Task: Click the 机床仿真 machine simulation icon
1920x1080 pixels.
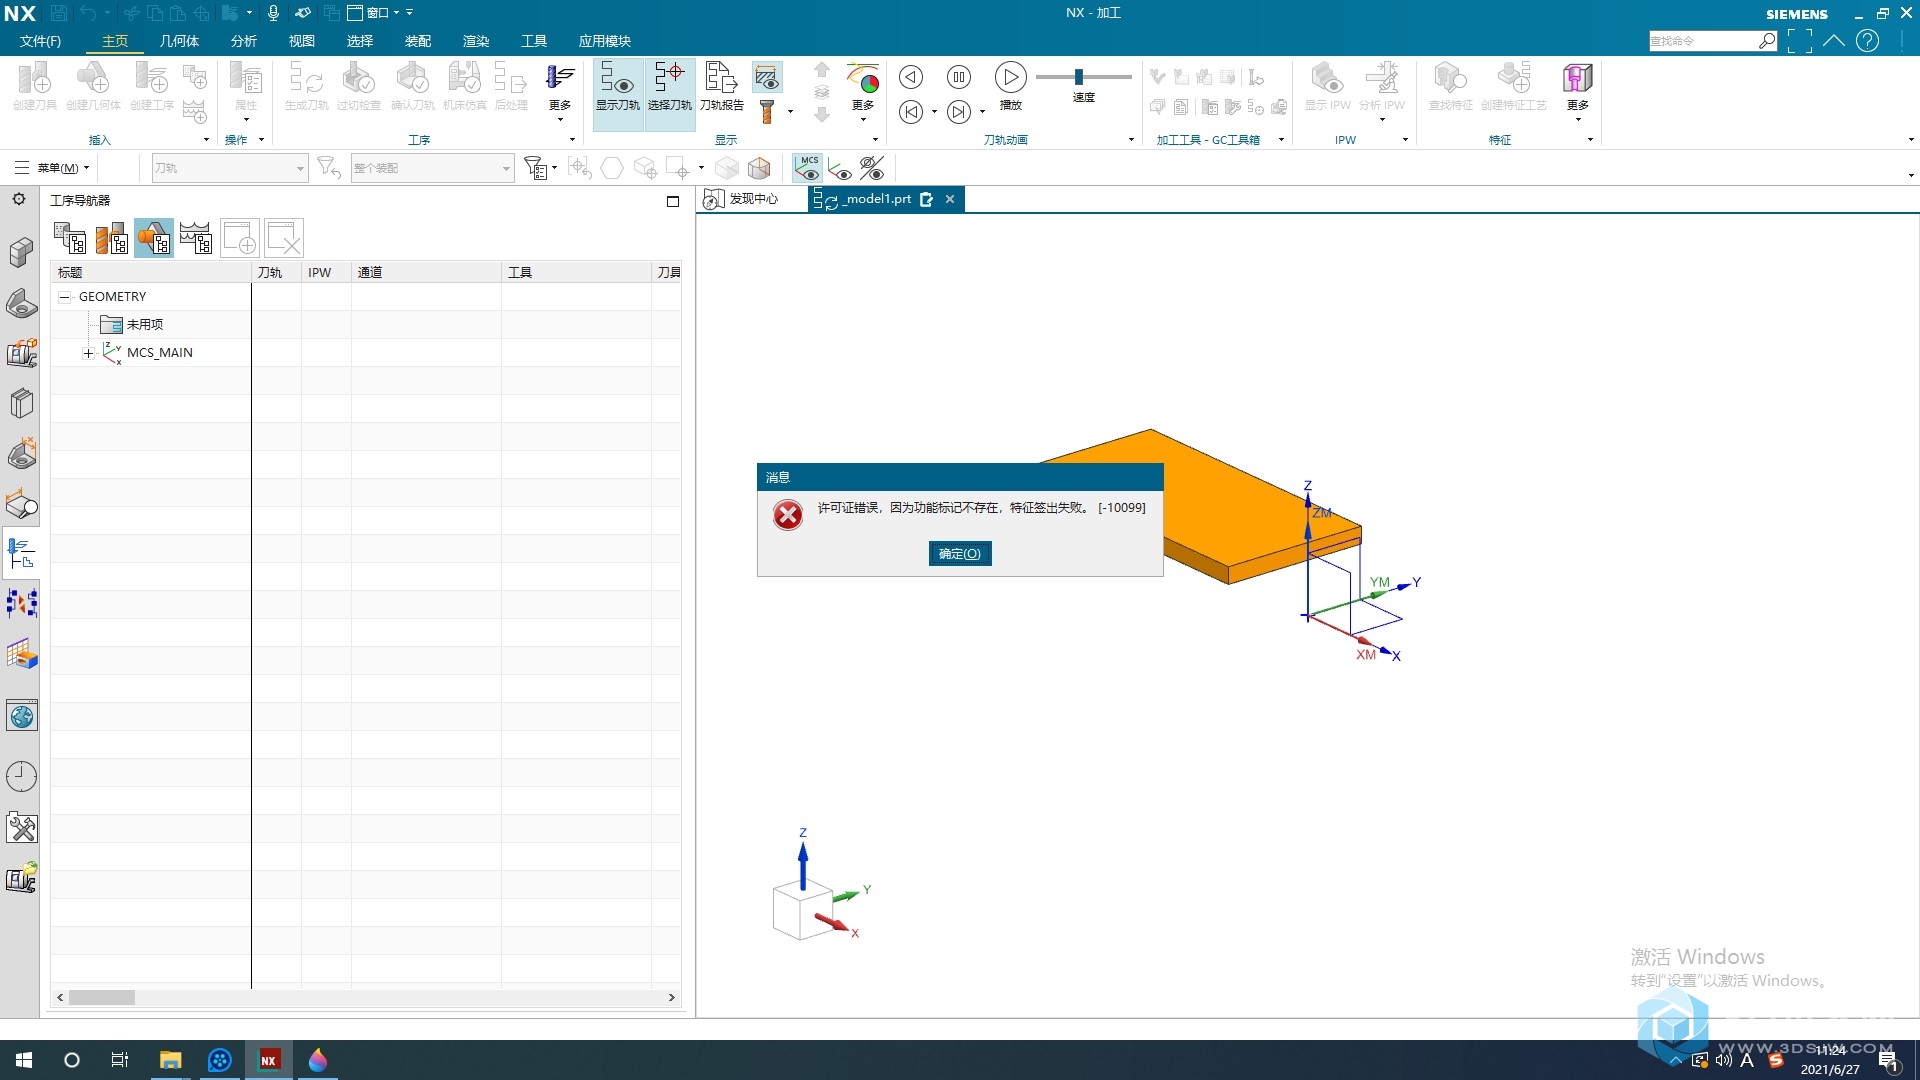Action: pos(464,86)
